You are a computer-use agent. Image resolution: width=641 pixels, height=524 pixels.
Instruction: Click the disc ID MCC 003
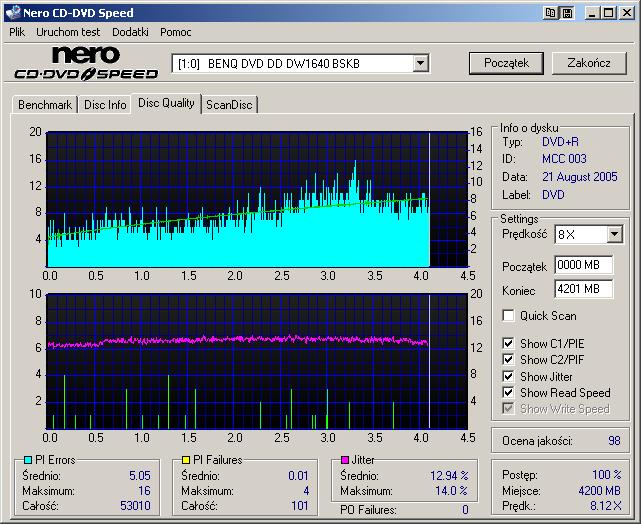[x=564, y=159]
